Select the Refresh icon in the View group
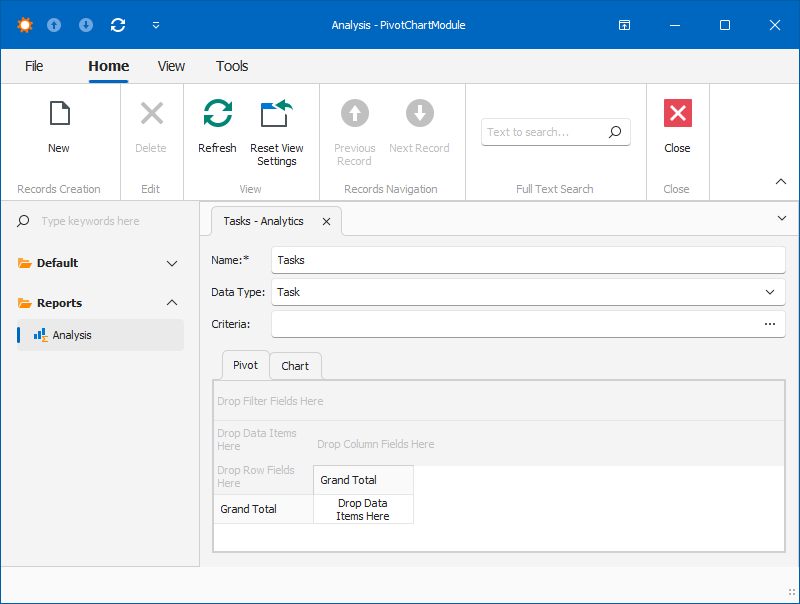Image resolution: width=800 pixels, height=604 pixels. tap(217, 113)
